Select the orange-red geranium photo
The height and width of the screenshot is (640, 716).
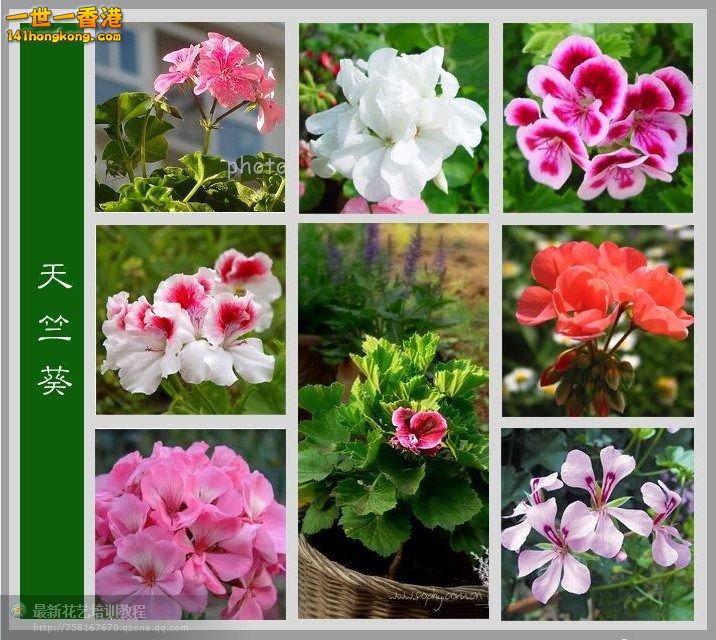click(x=598, y=319)
